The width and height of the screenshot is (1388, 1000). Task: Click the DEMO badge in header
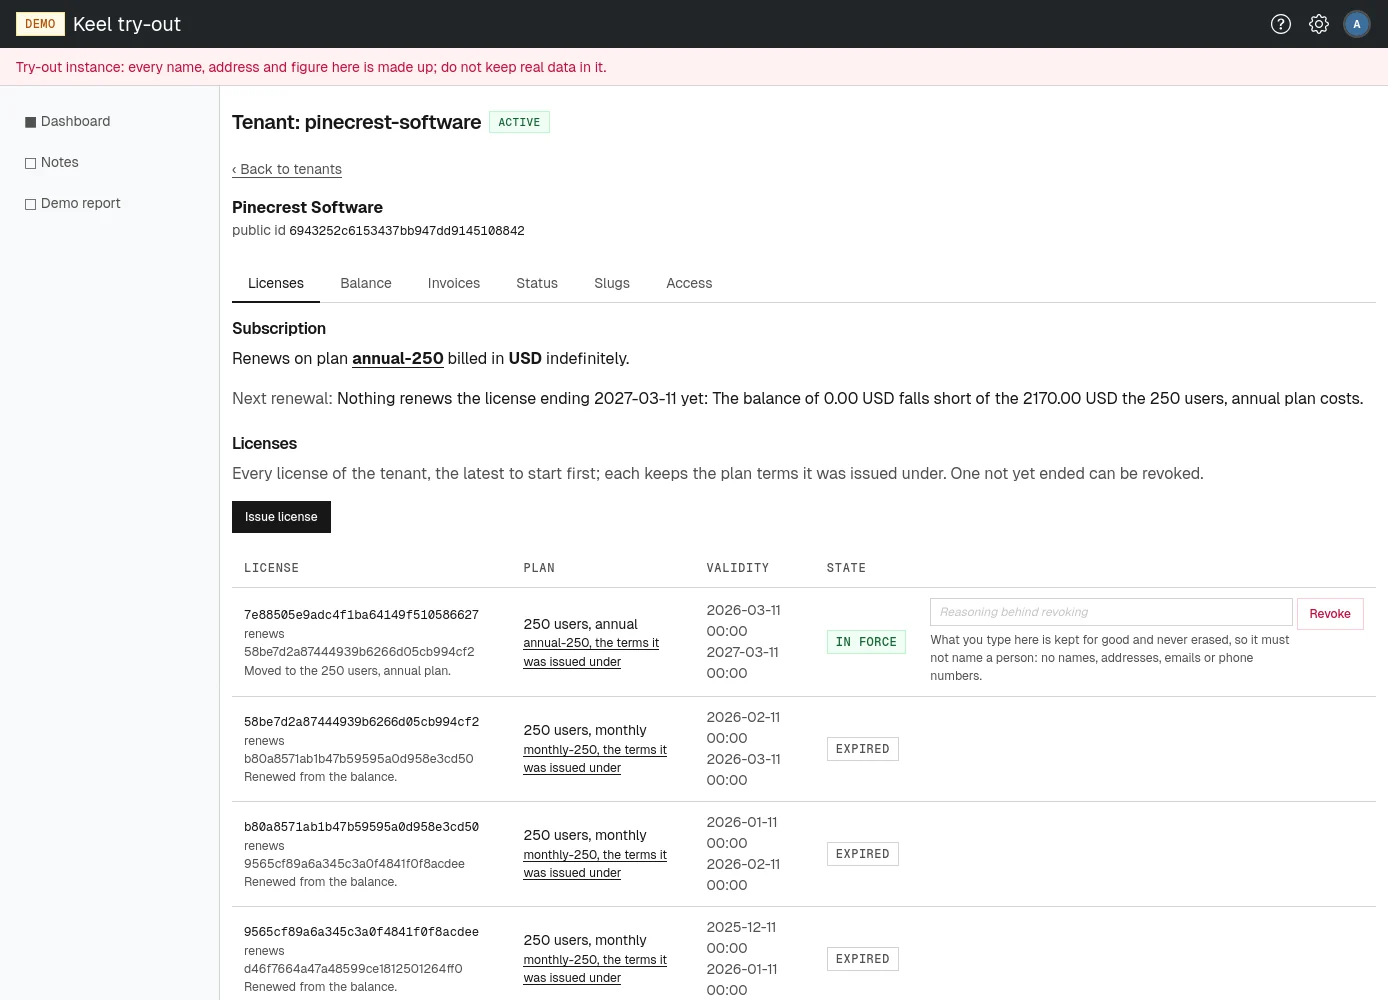pos(40,24)
